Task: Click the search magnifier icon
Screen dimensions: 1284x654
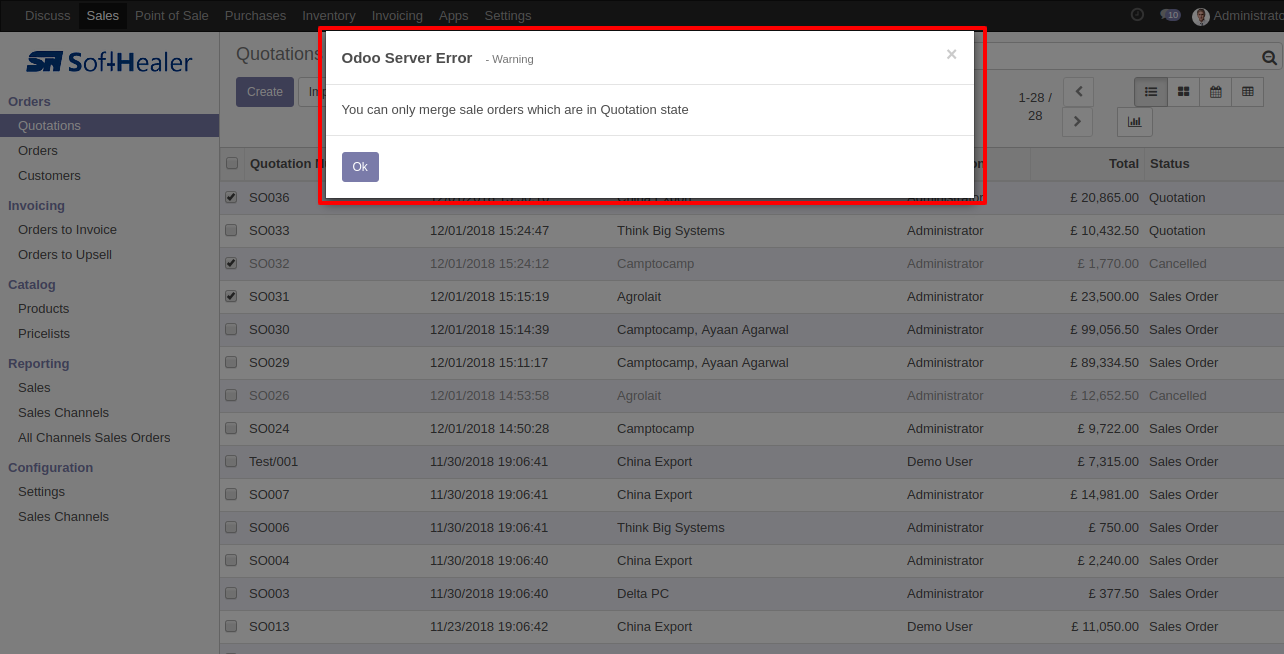Action: [x=1269, y=58]
